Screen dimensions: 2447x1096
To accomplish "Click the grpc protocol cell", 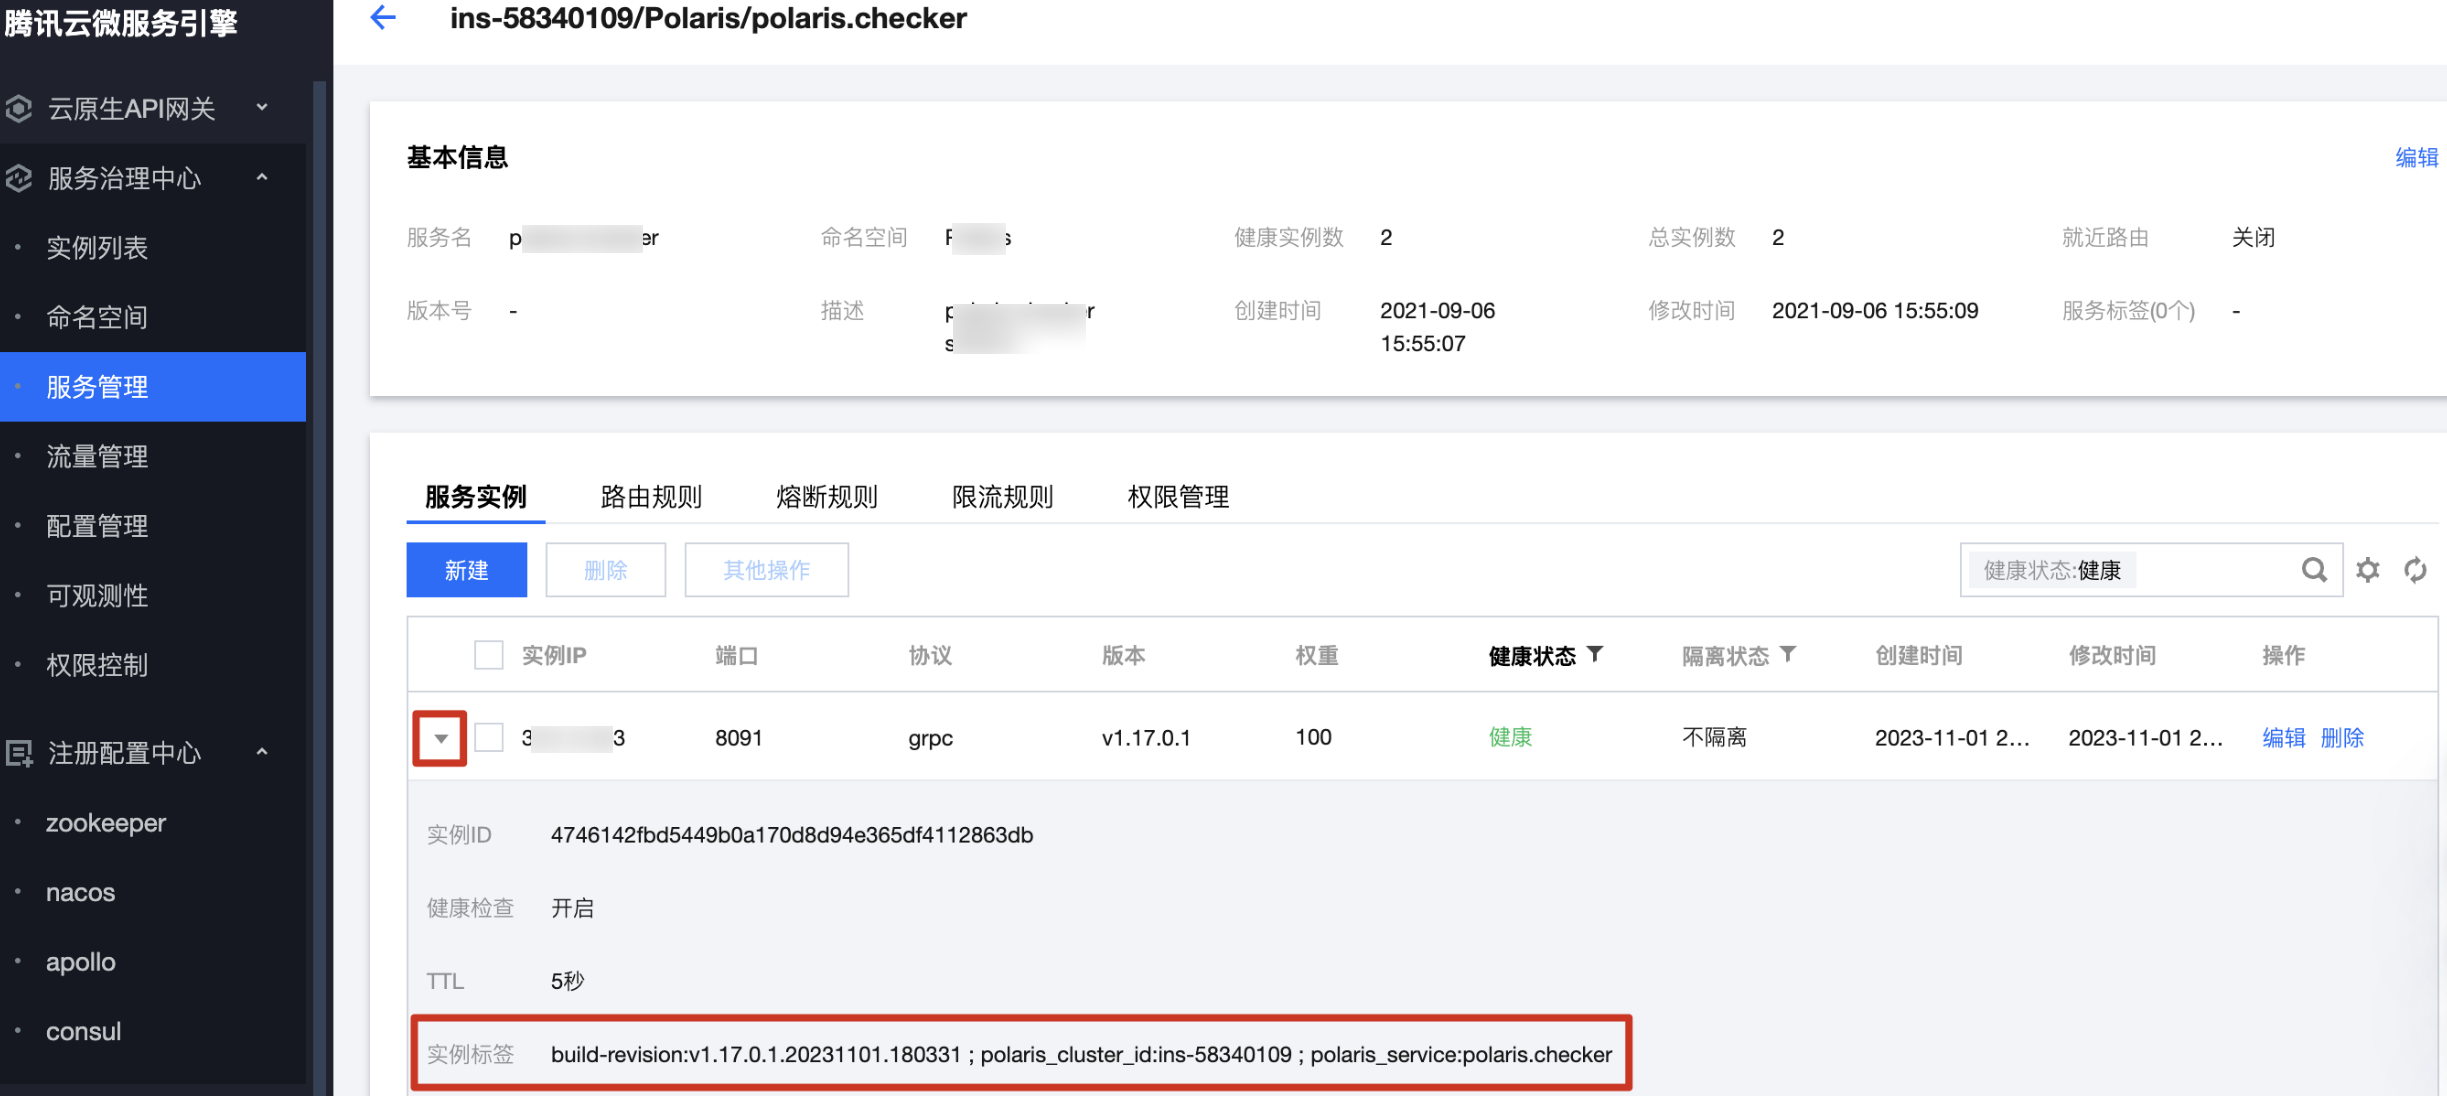I will (930, 738).
